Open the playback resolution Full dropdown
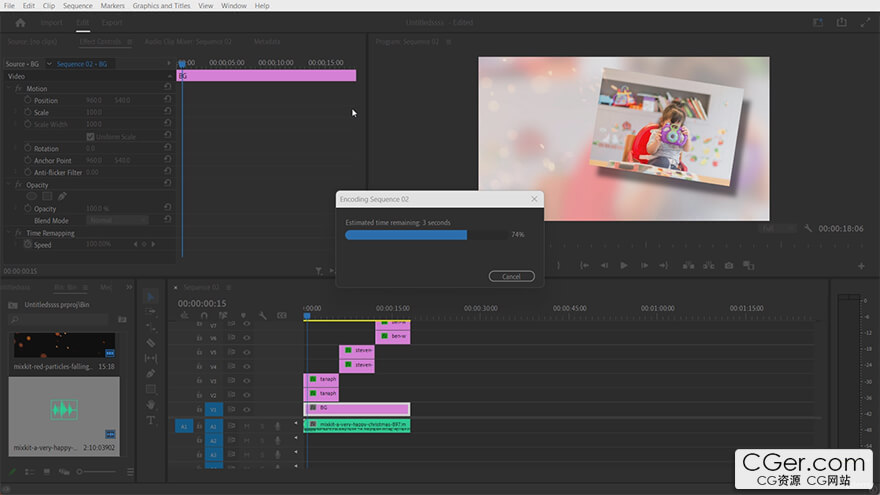Image resolution: width=880 pixels, height=495 pixels. tap(779, 229)
